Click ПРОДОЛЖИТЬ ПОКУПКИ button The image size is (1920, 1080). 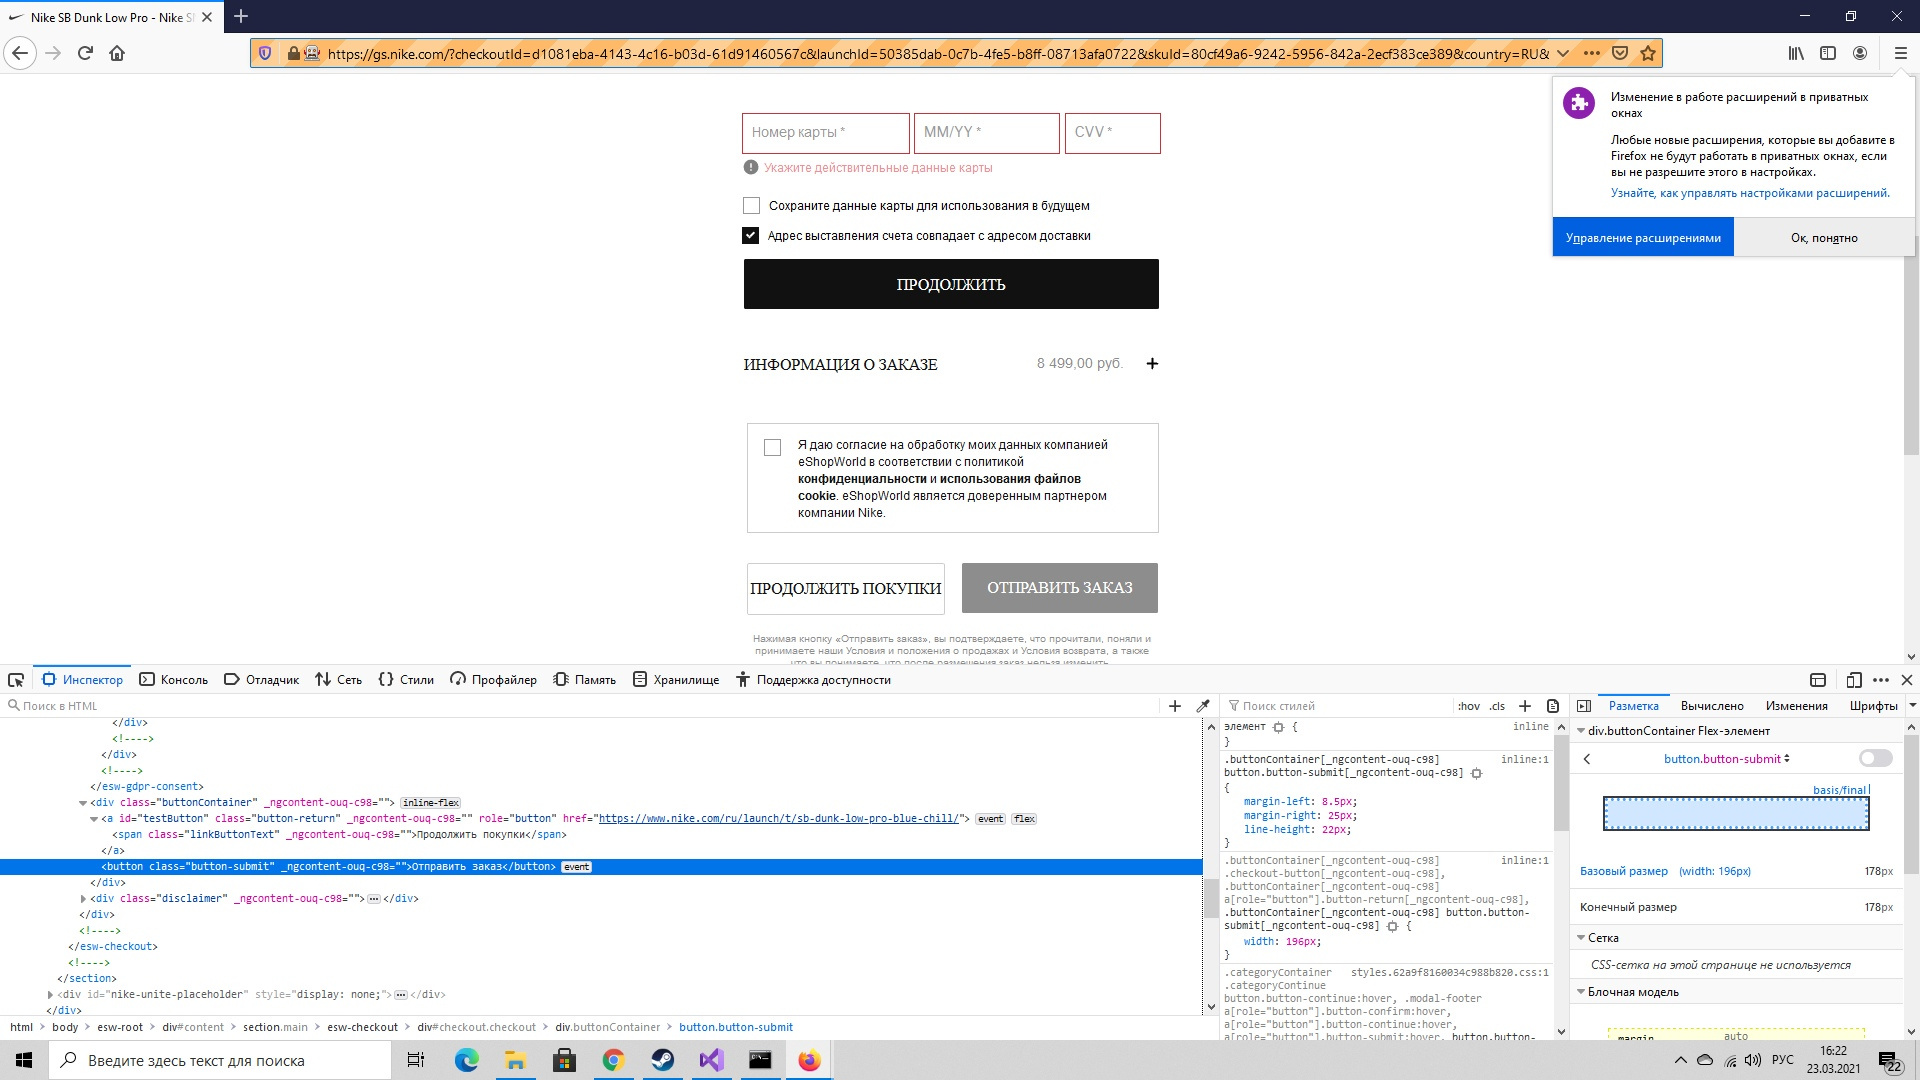pyautogui.click(x=846, y=588)
